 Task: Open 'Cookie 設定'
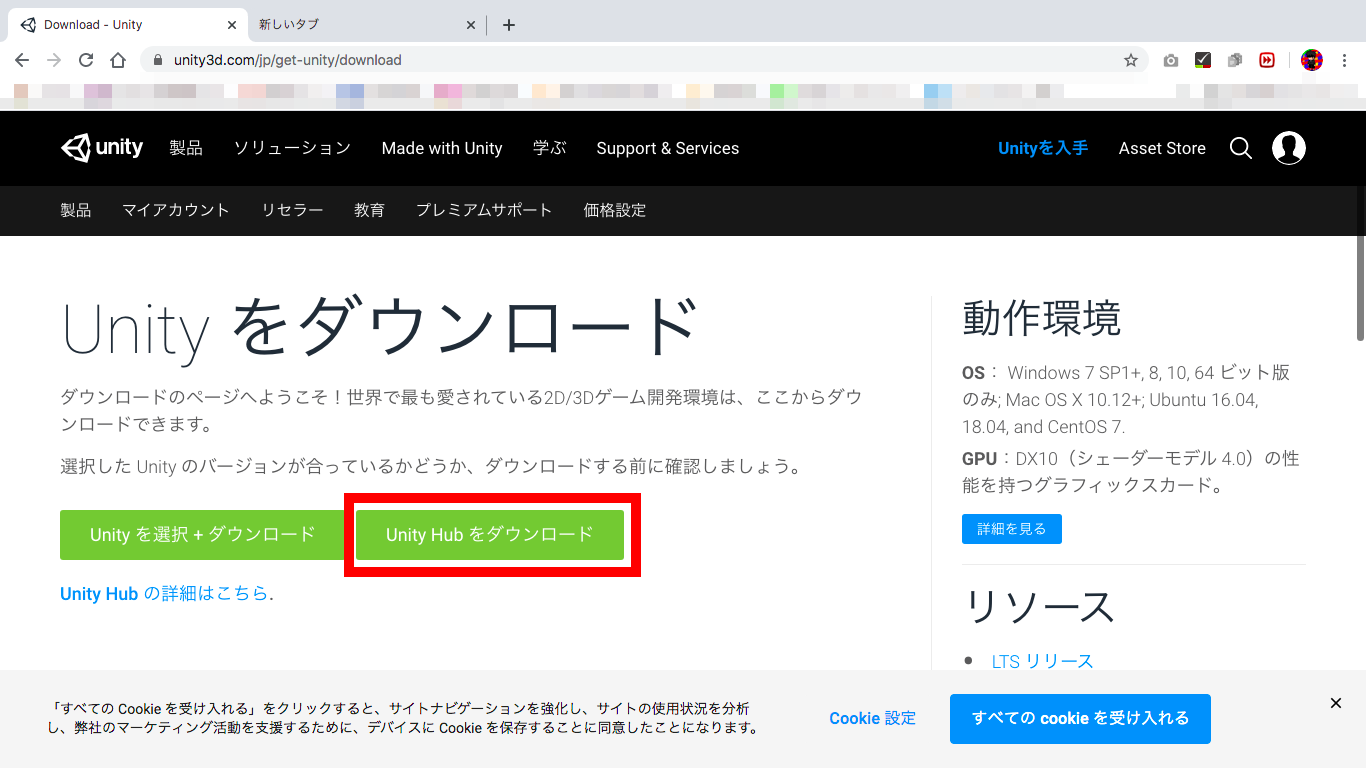[x=872, y=718]
